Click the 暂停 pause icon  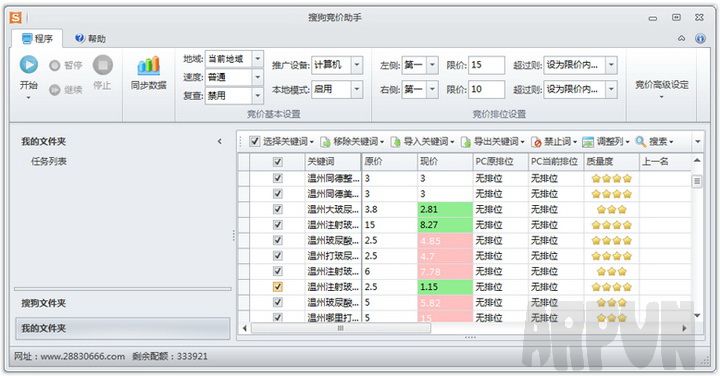click(x=55, y=66)
